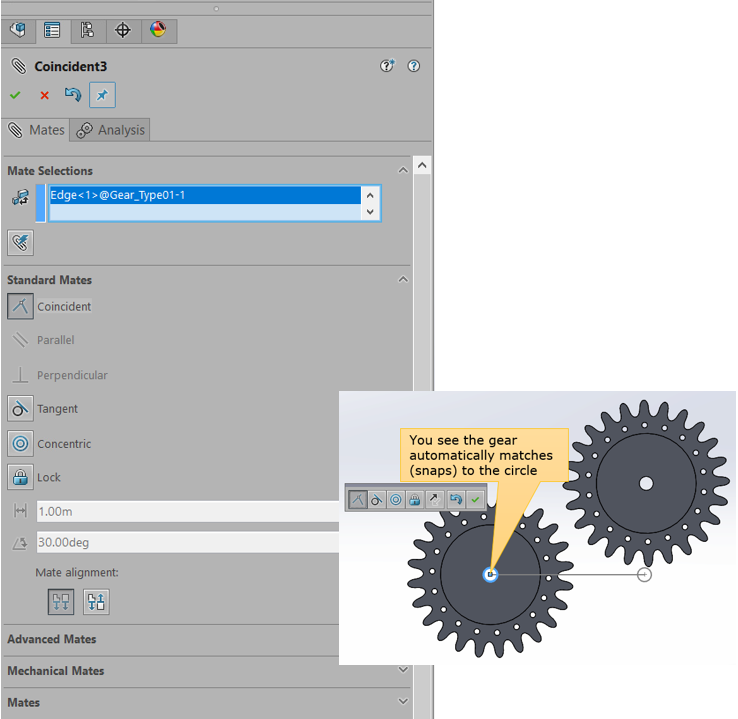
Task: Open help question mark icon
Action: click(x=414, y=66)
